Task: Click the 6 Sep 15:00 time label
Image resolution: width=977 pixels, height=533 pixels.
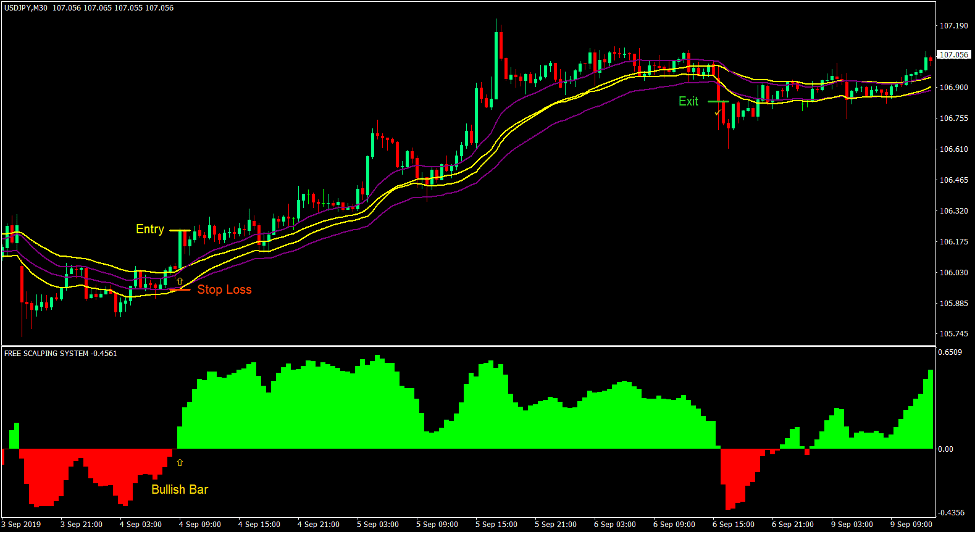Action: (x=732, y=524)
